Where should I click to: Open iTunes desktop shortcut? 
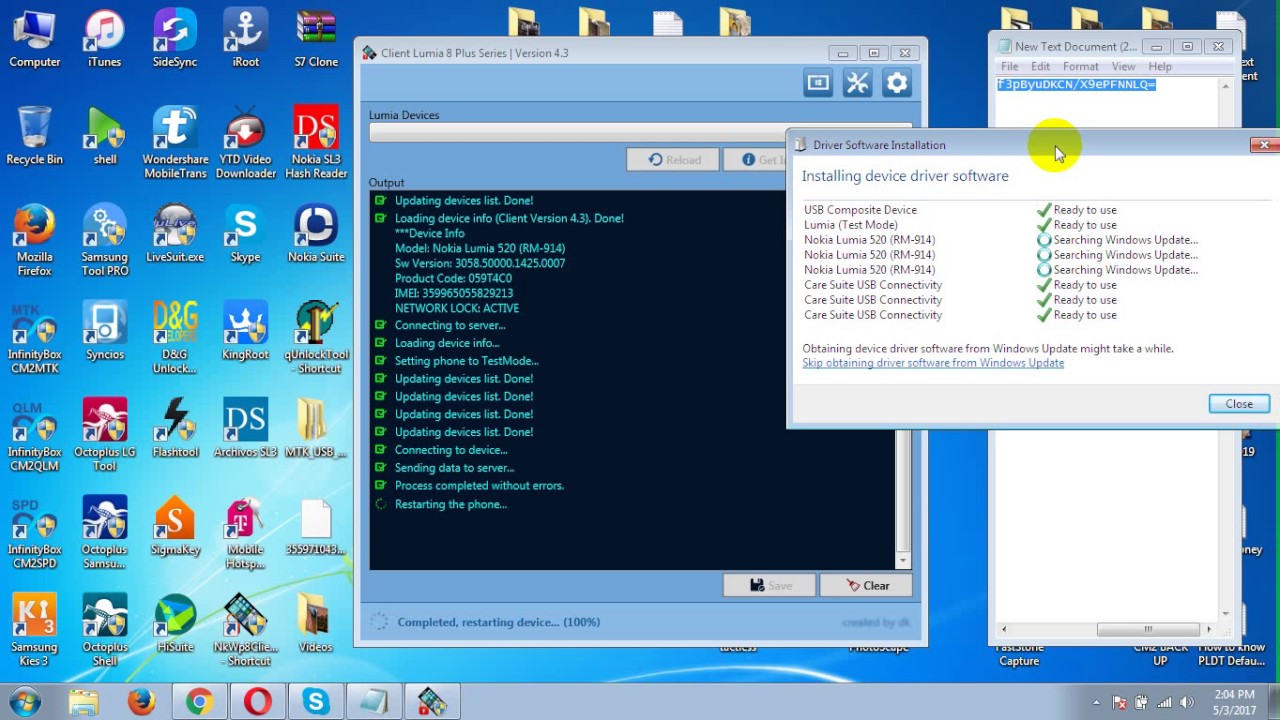(104, 38)
